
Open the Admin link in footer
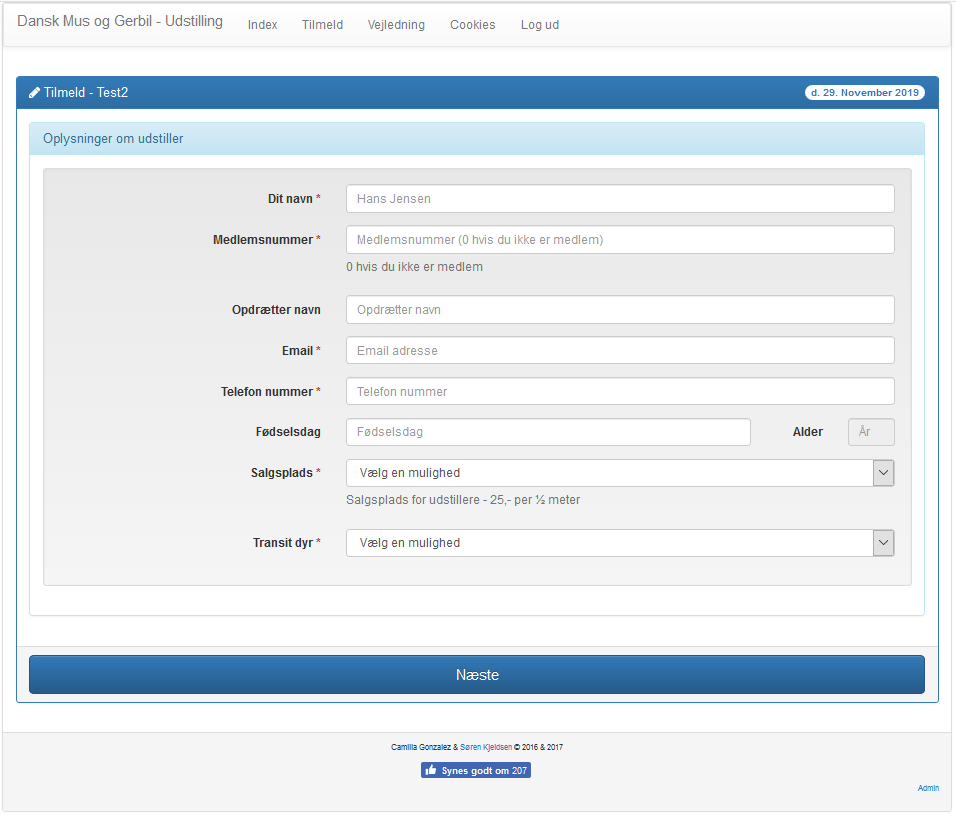[928, 788]
